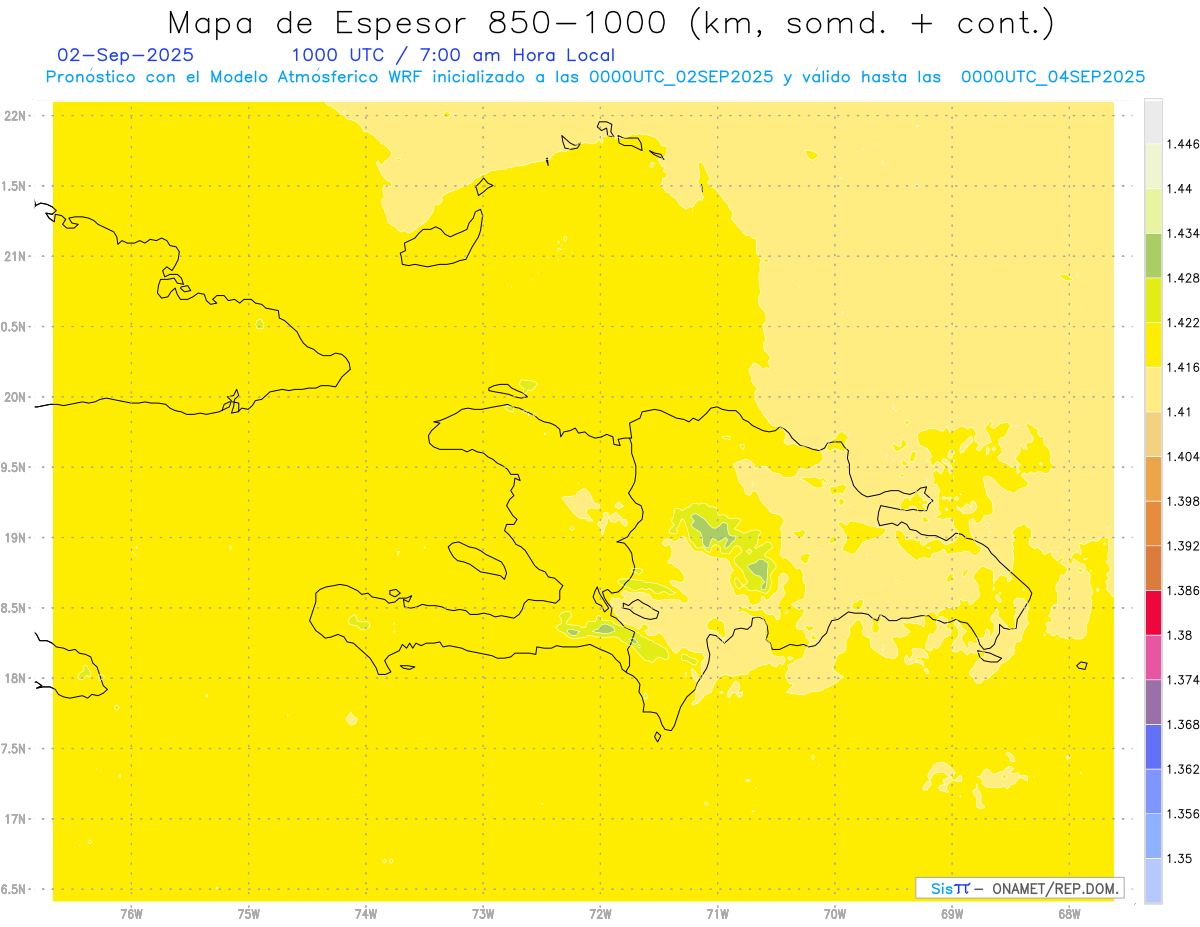Click the latitude label 18N
The height and width of the screenshot is (927, 1200).
click(x=15, y=678)
